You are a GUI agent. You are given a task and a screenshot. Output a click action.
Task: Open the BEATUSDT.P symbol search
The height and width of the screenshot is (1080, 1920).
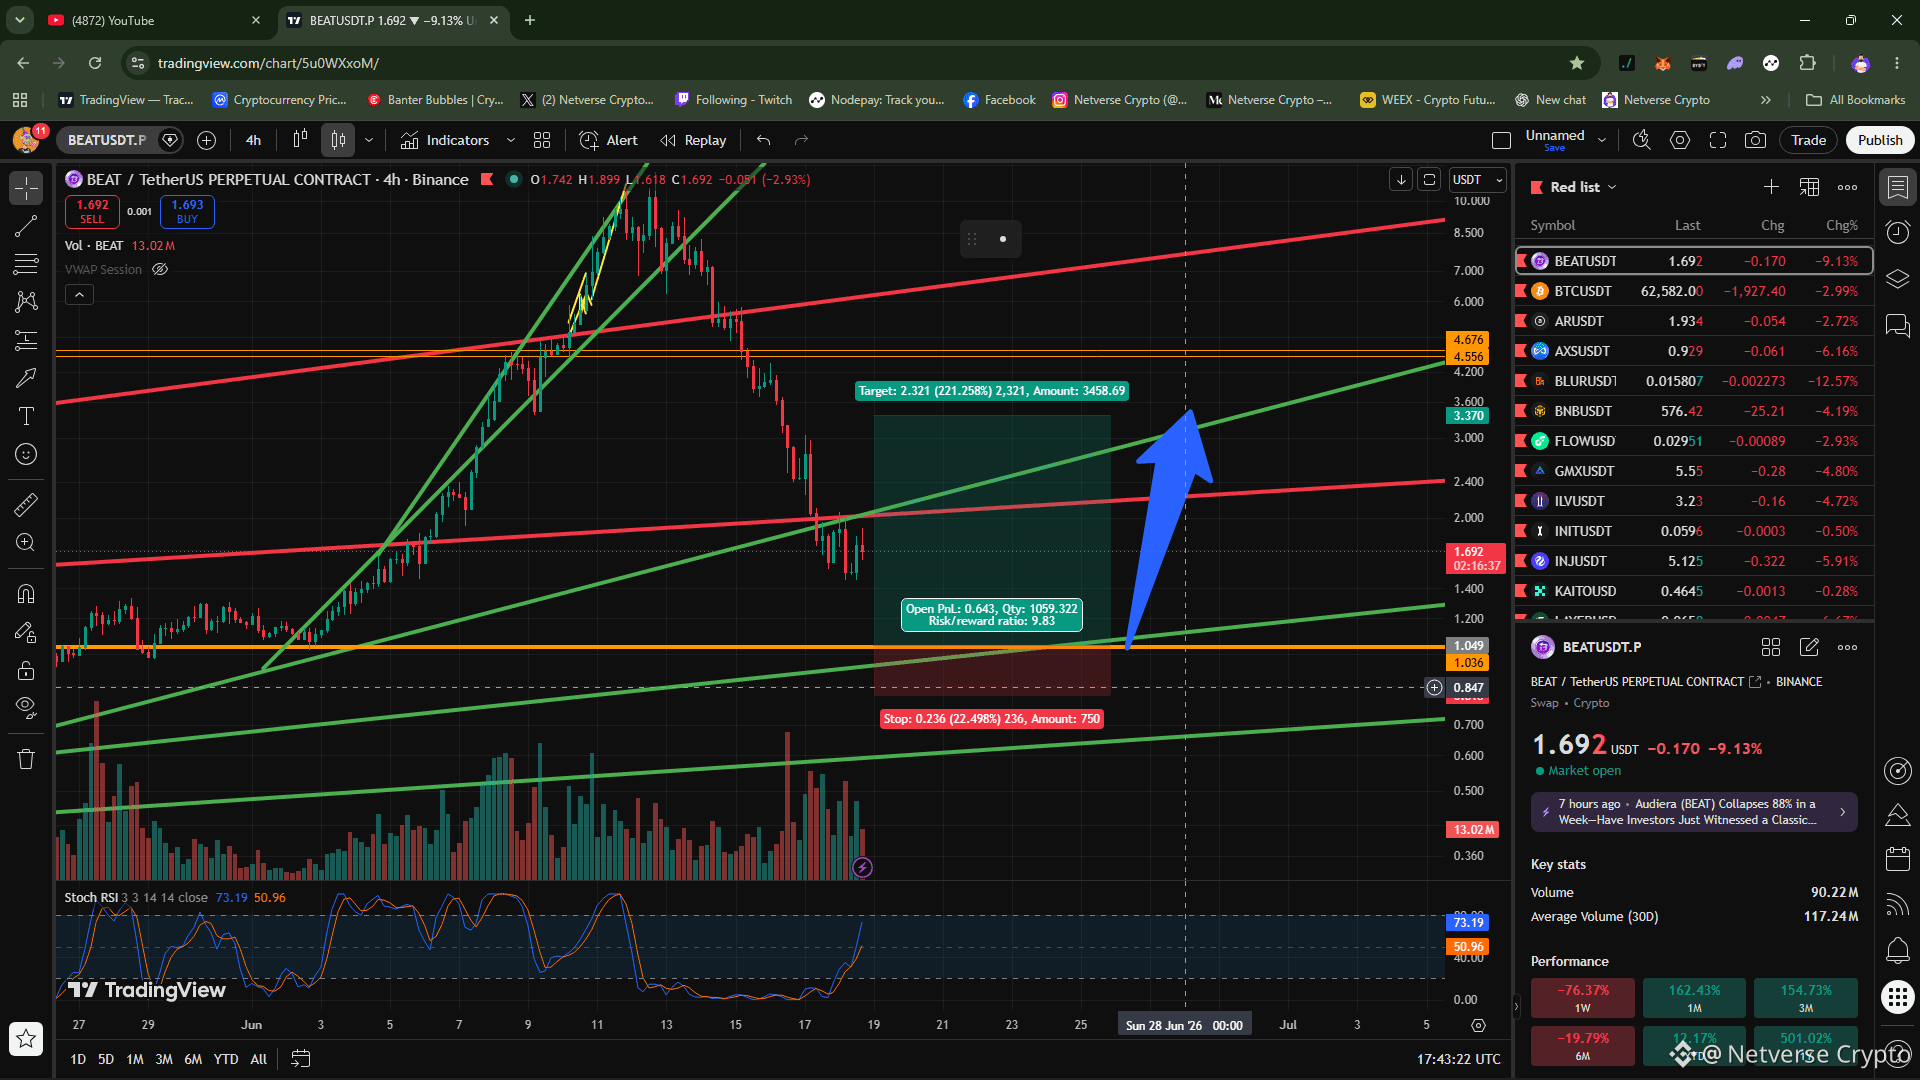pyautogui.click(x=107, y=140)
